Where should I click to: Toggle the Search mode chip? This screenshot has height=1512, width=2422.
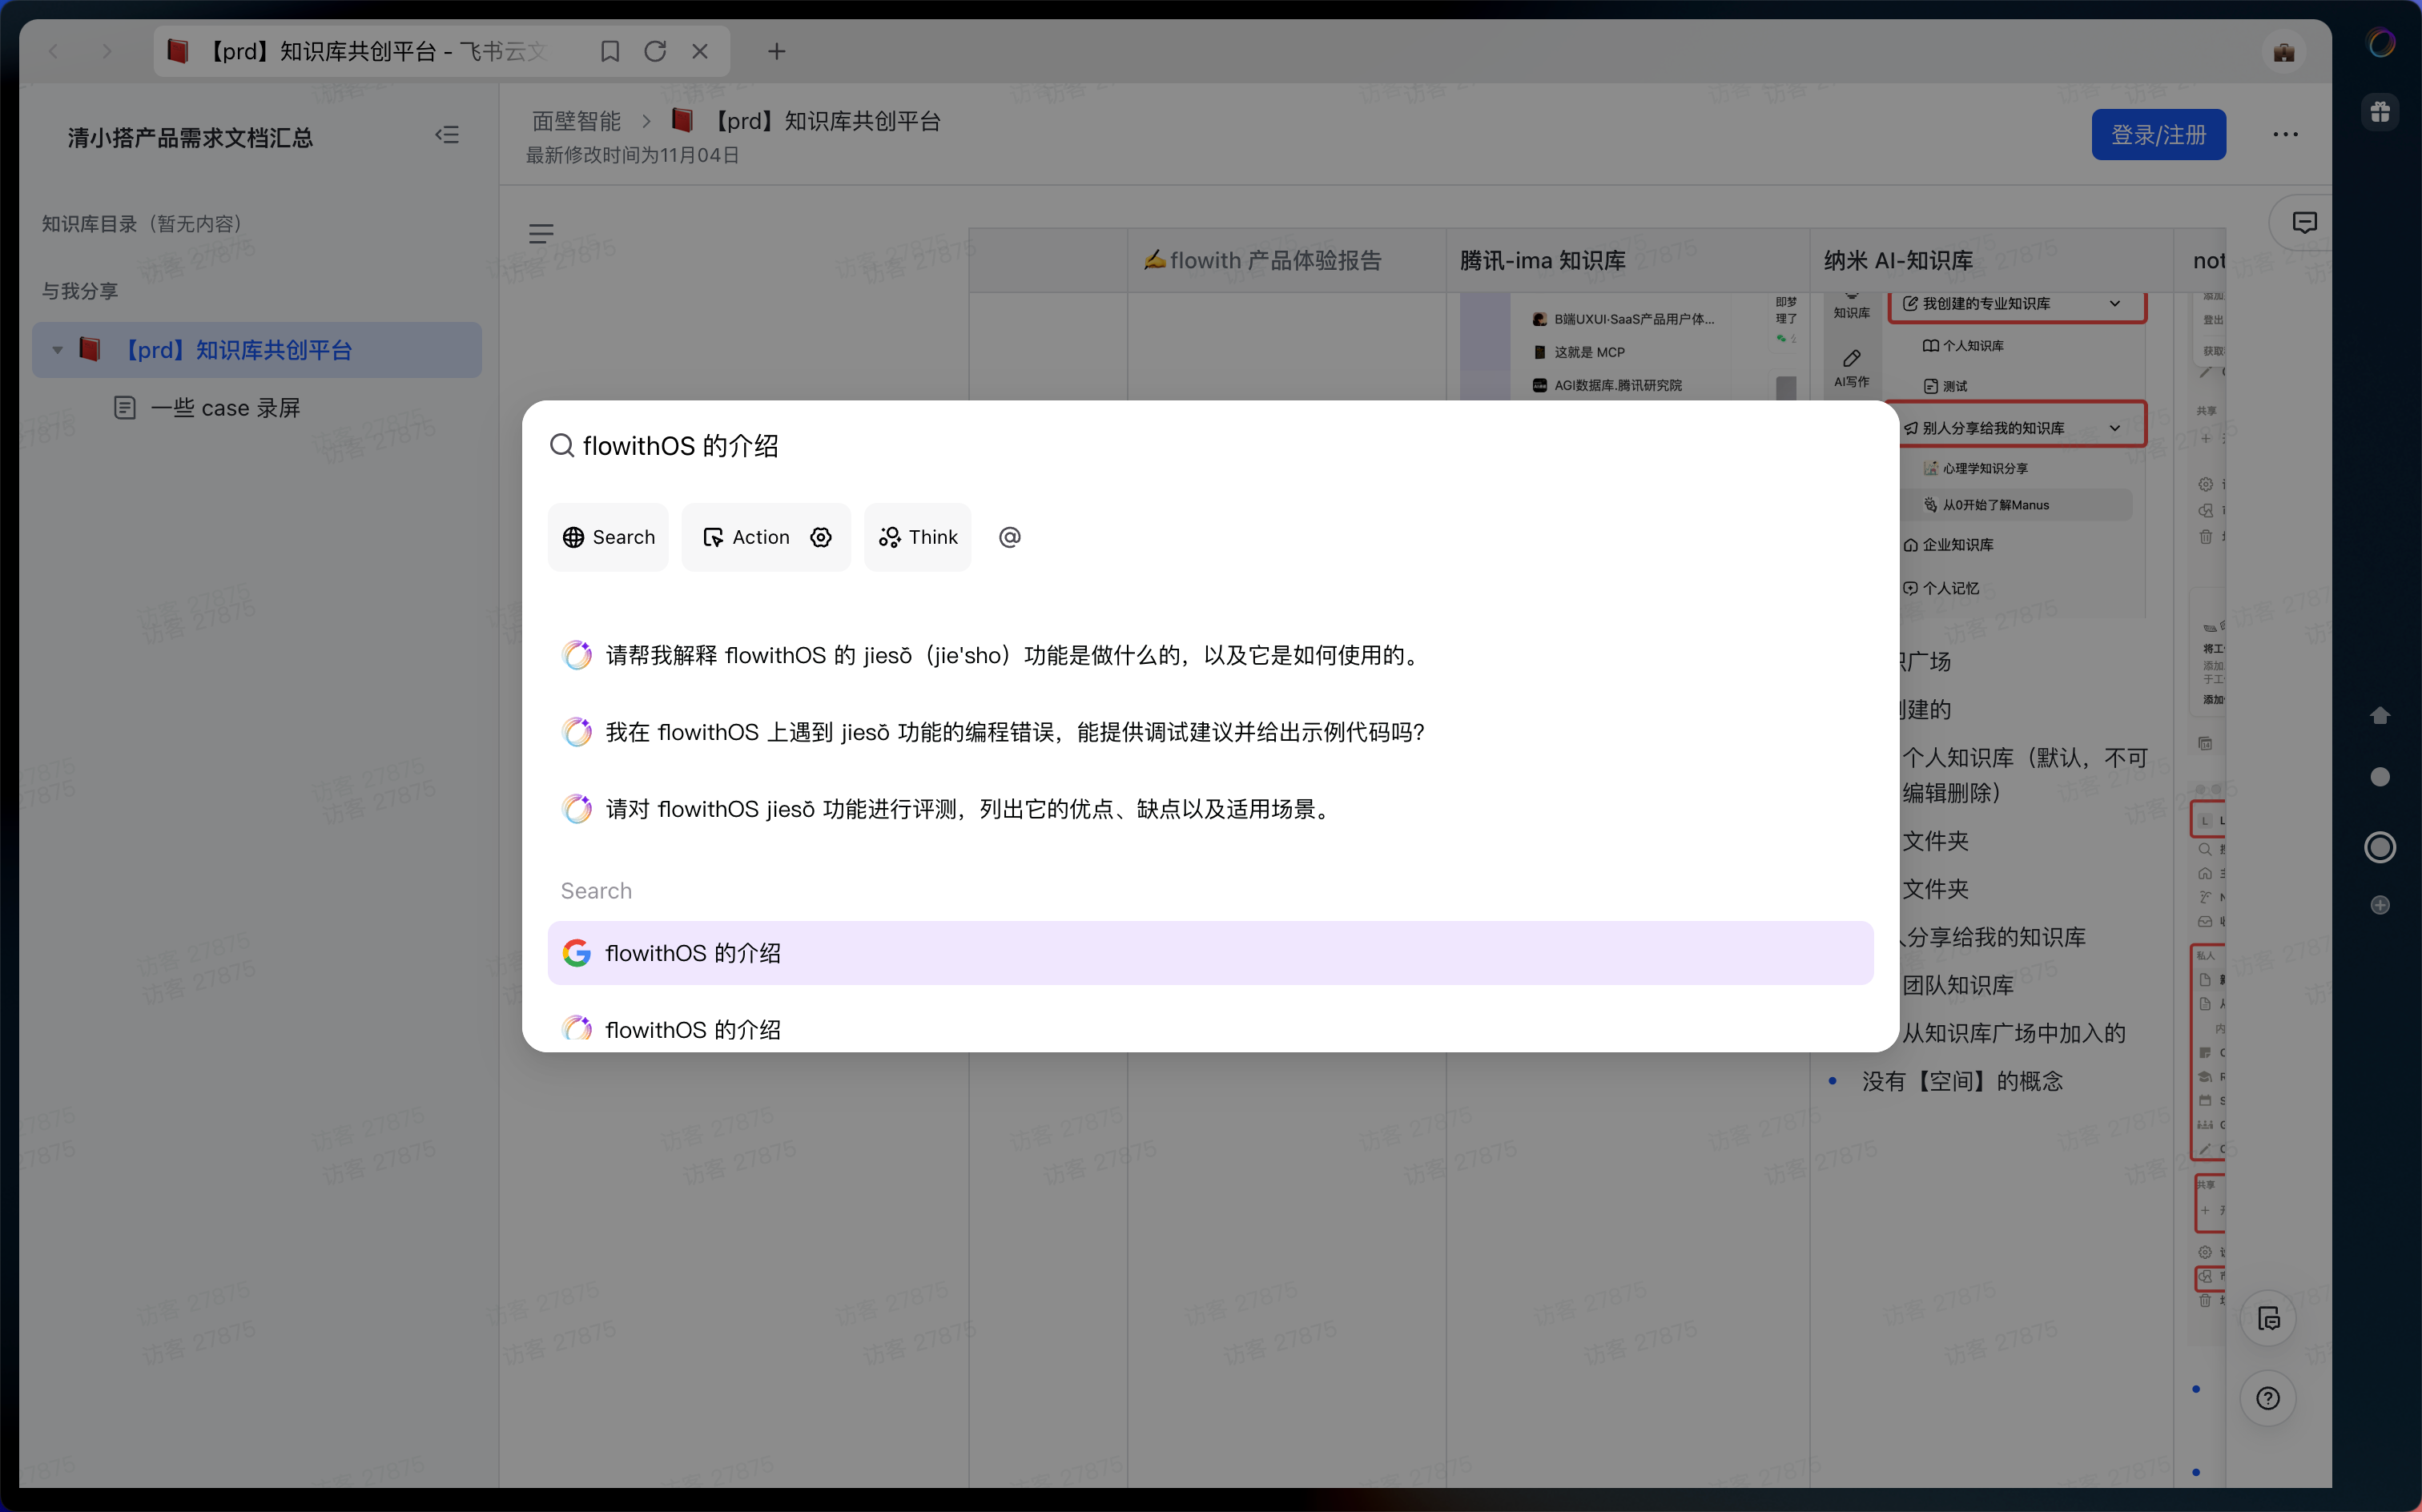(x=608, y=537)
